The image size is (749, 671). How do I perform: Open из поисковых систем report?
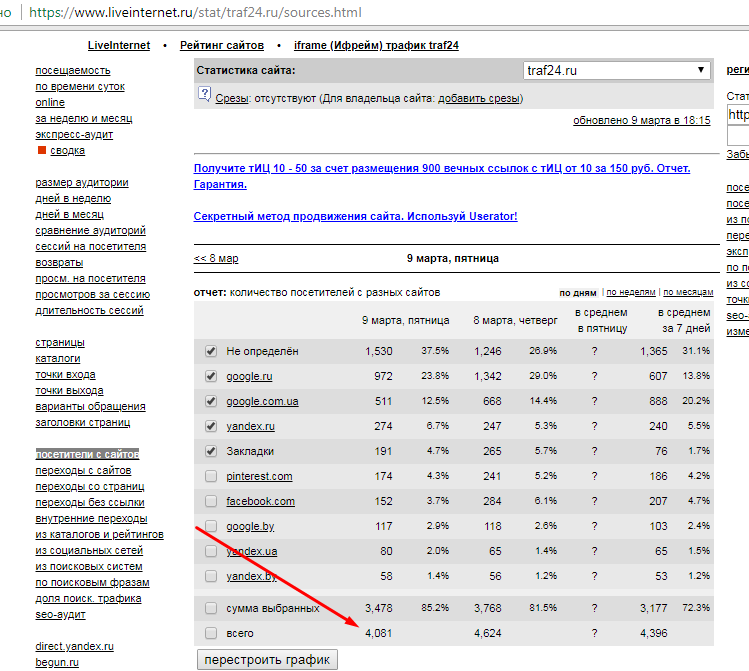tap(88, 566)
